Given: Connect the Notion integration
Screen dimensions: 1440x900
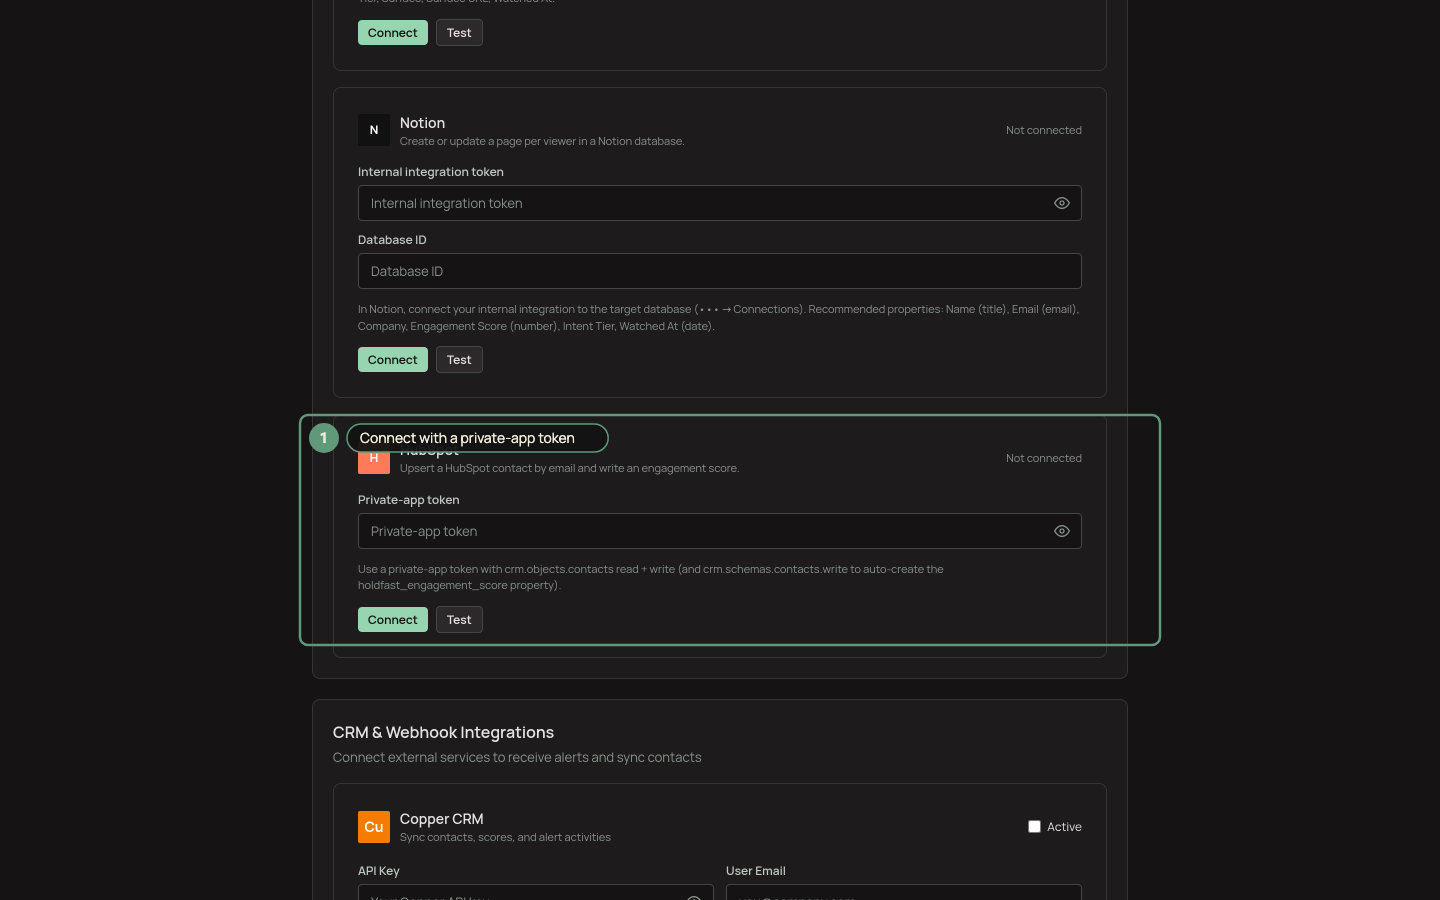Looking at the screenshot, I should coord(393,360).
